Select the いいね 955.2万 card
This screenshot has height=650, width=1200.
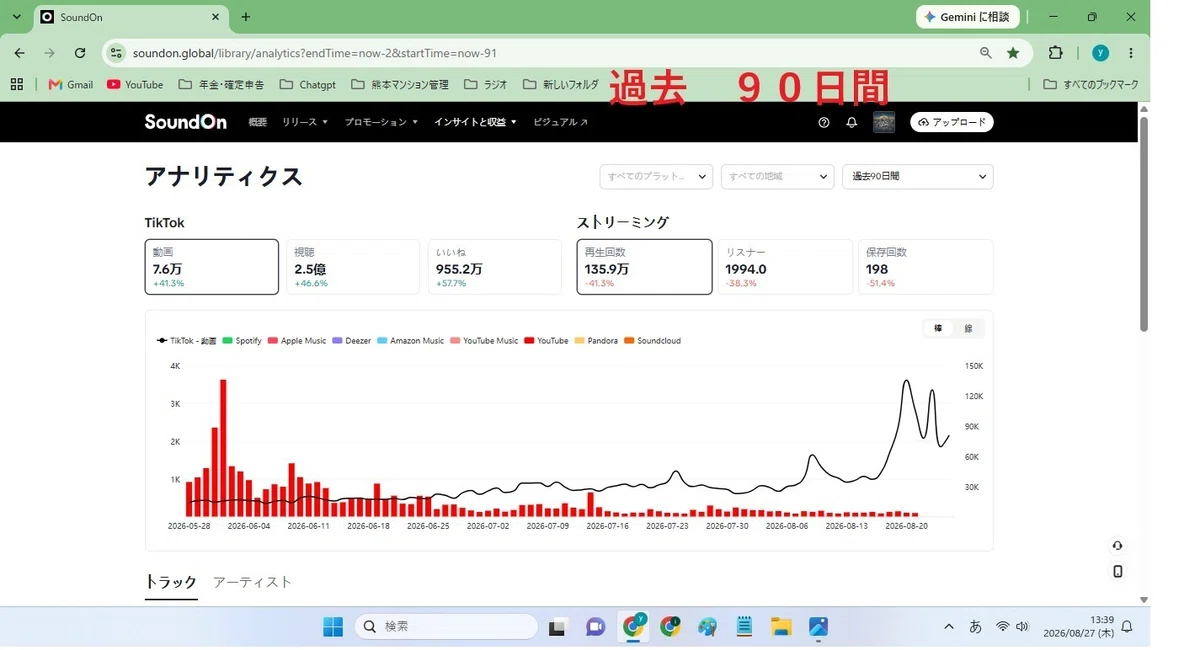pyautogui.click(x=494, y=267)
